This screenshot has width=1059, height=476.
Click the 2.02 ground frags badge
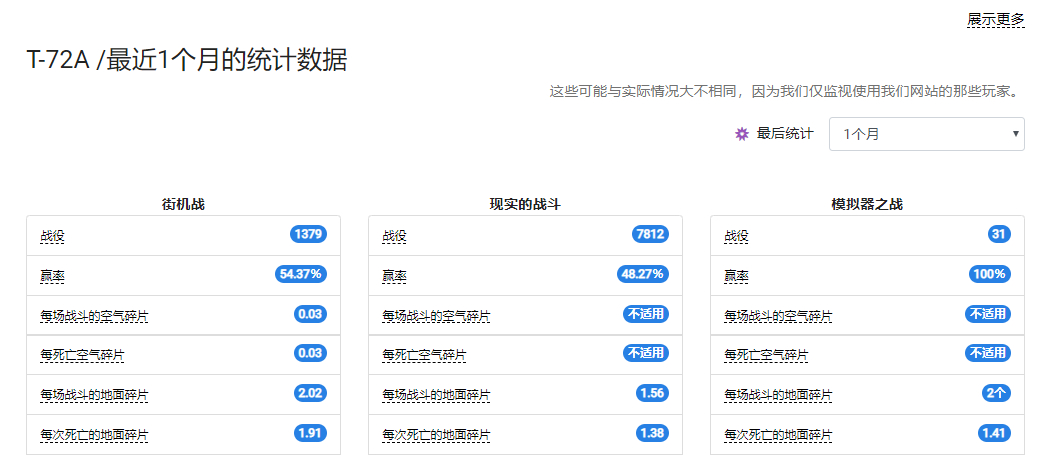pyautogui.click(x=311, y=394)
